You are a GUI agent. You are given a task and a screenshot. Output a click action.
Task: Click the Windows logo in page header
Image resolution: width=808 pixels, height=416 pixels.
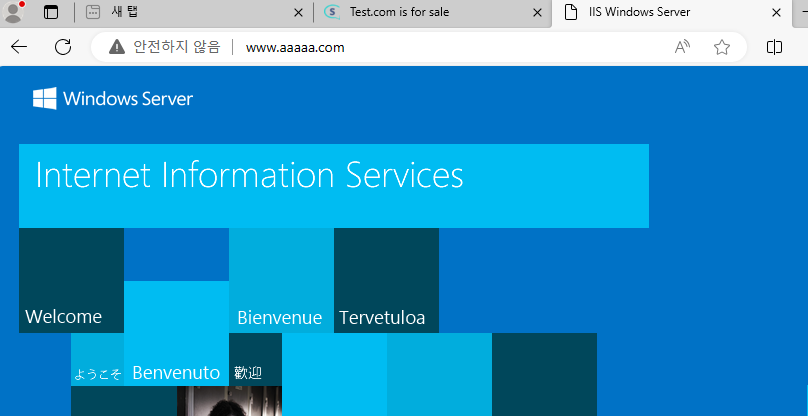(45, 98)
